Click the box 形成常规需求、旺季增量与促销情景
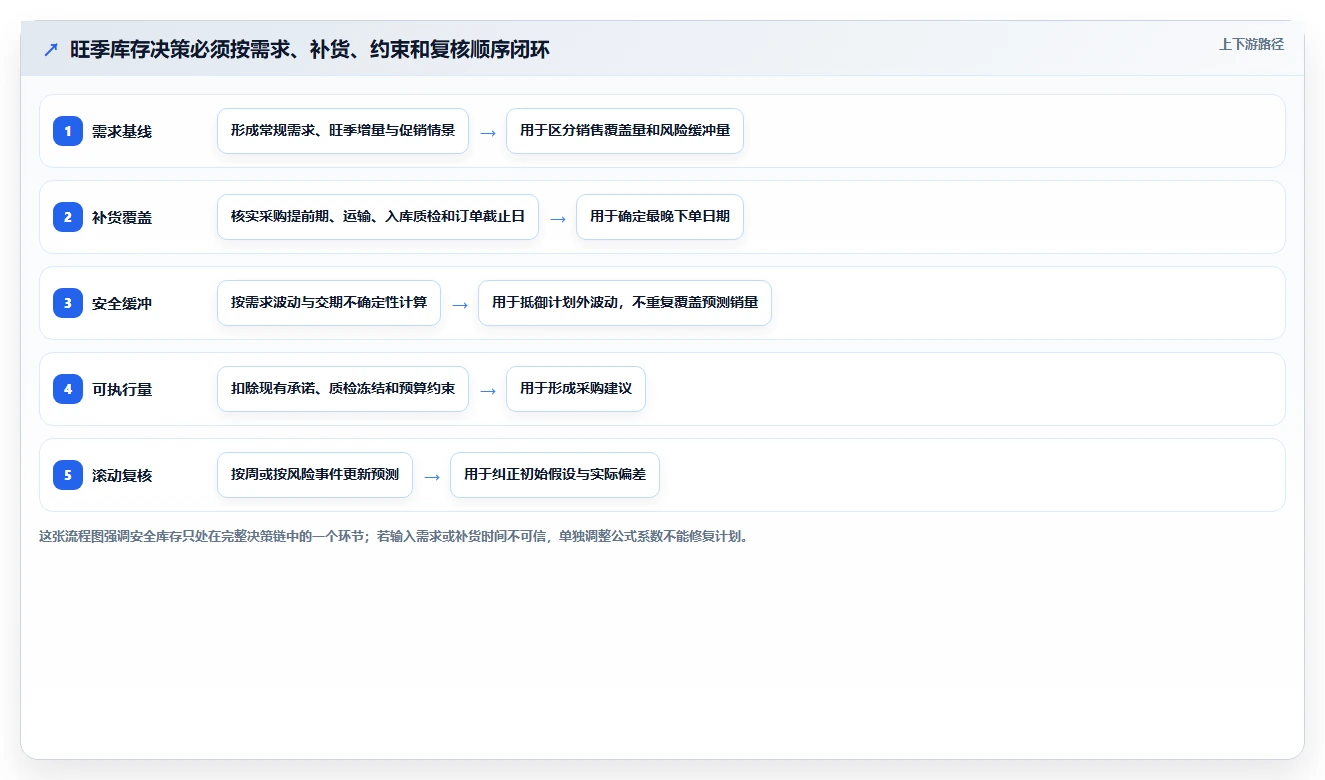Viewport: 1325px width, 780px height. tap(343, 131)
